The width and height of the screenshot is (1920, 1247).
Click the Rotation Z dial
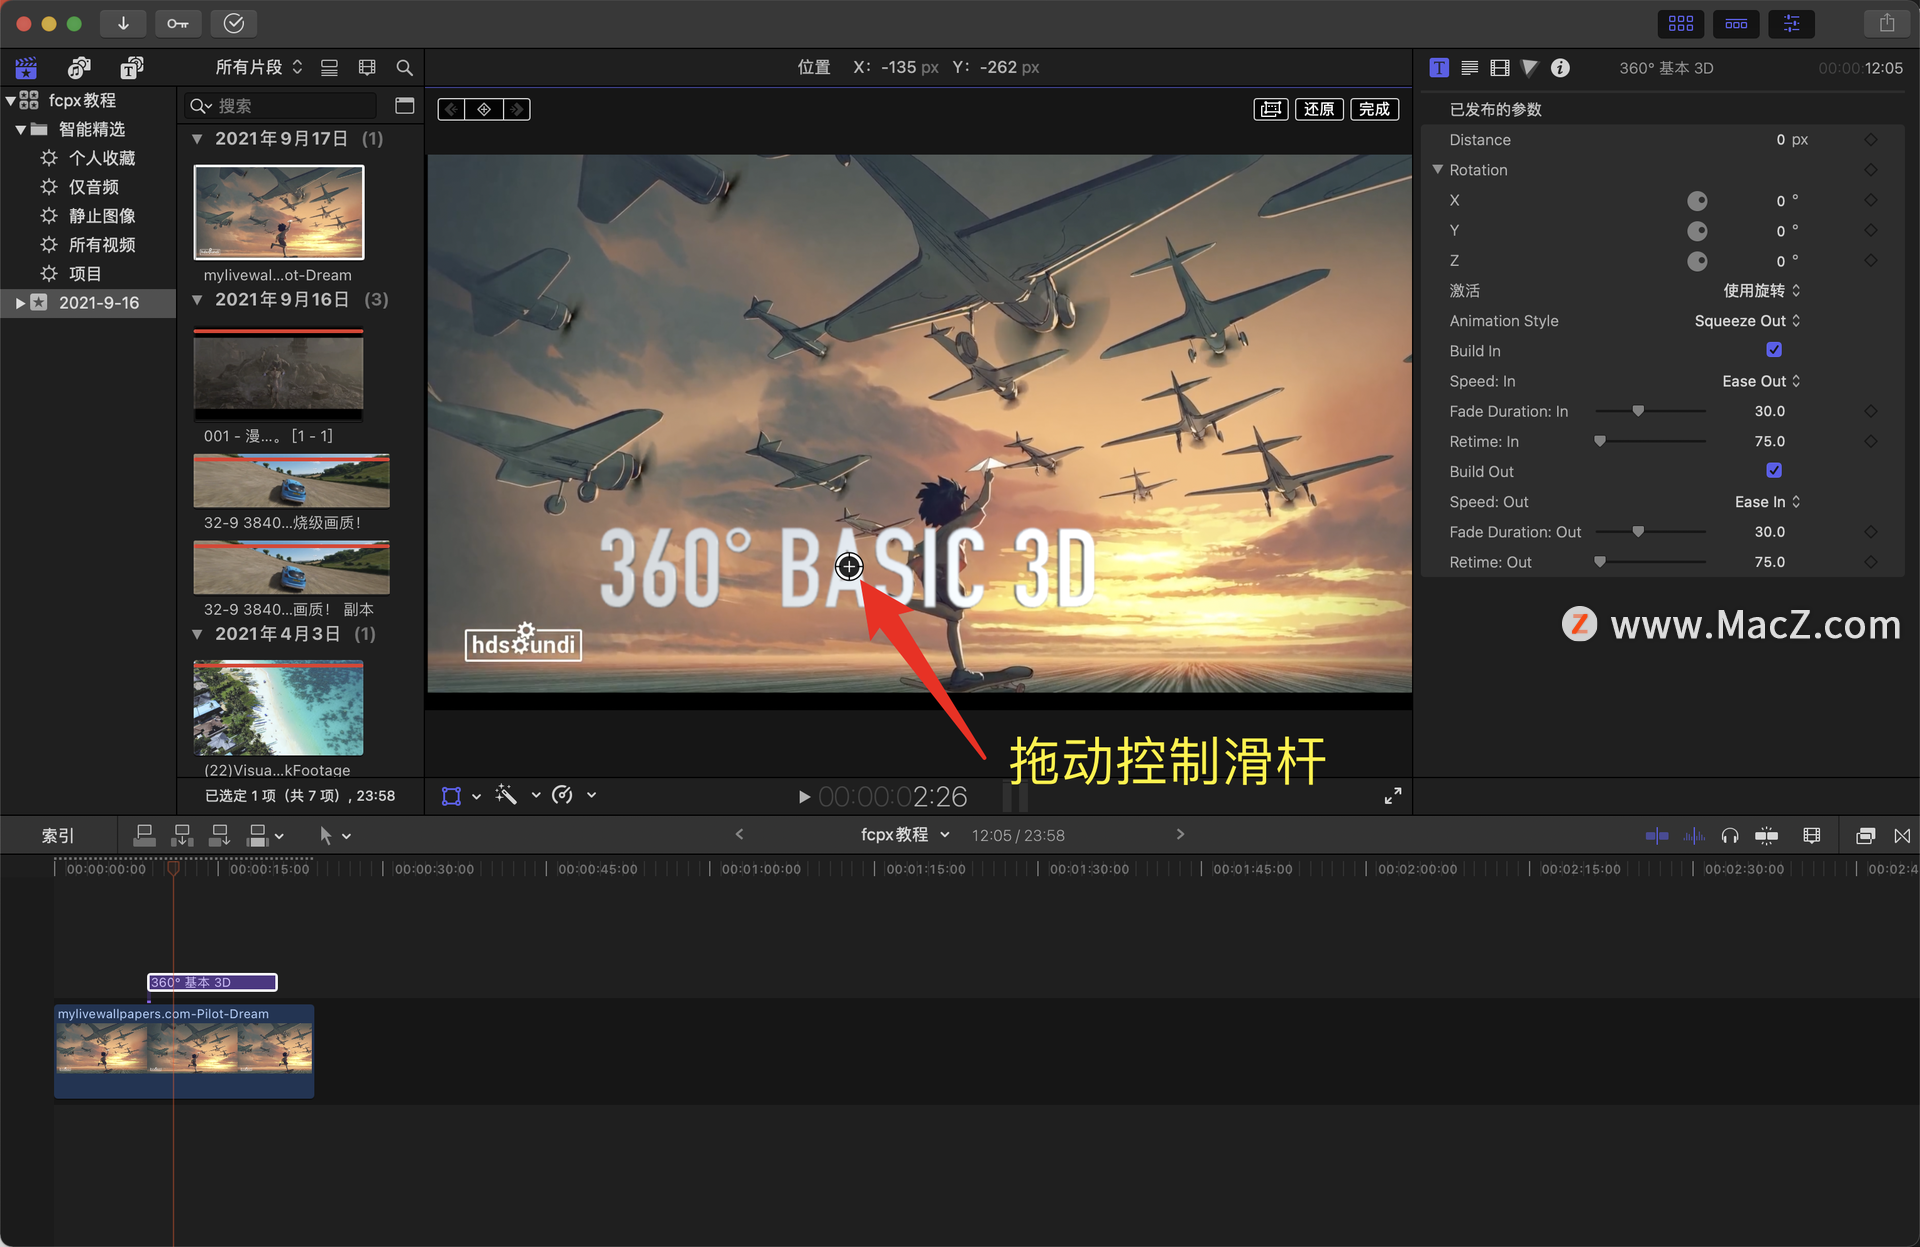point(1697,261)
